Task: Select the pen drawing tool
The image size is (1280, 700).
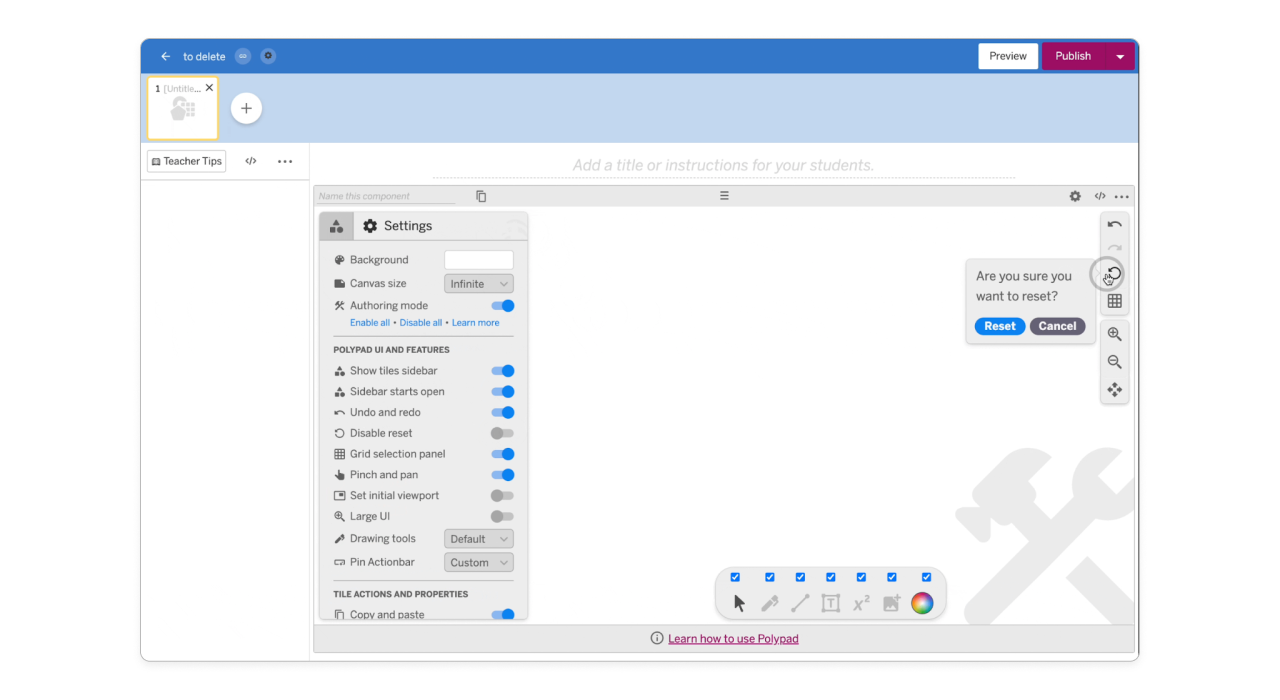Action: [x=769, y=602]
